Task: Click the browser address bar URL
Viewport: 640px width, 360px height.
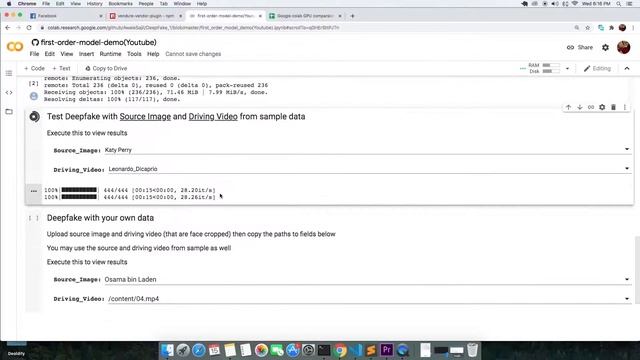Action: click(193, 28)
